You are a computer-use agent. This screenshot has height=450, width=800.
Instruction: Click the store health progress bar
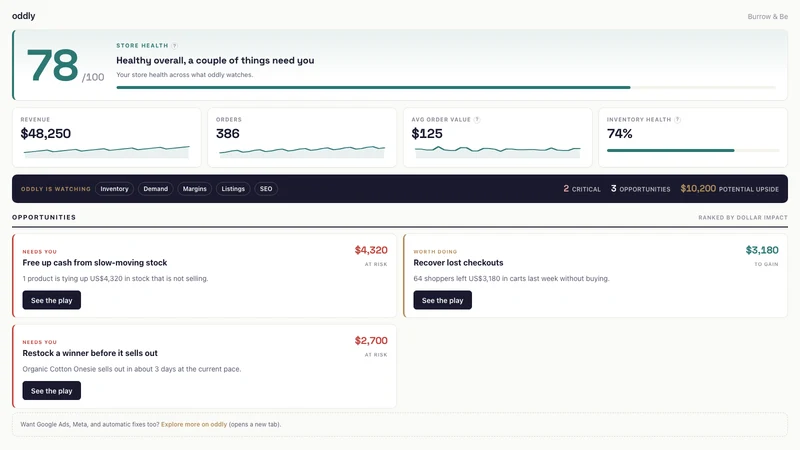pos(446,87)
